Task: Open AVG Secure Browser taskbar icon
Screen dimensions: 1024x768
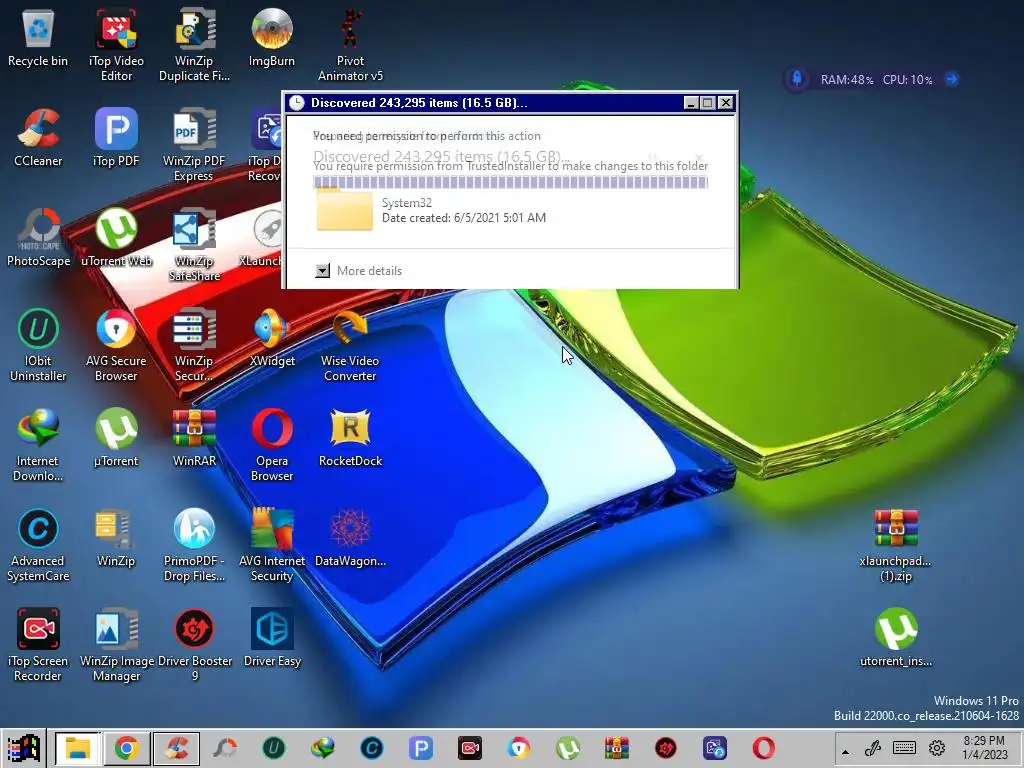Action: (519, 748)
